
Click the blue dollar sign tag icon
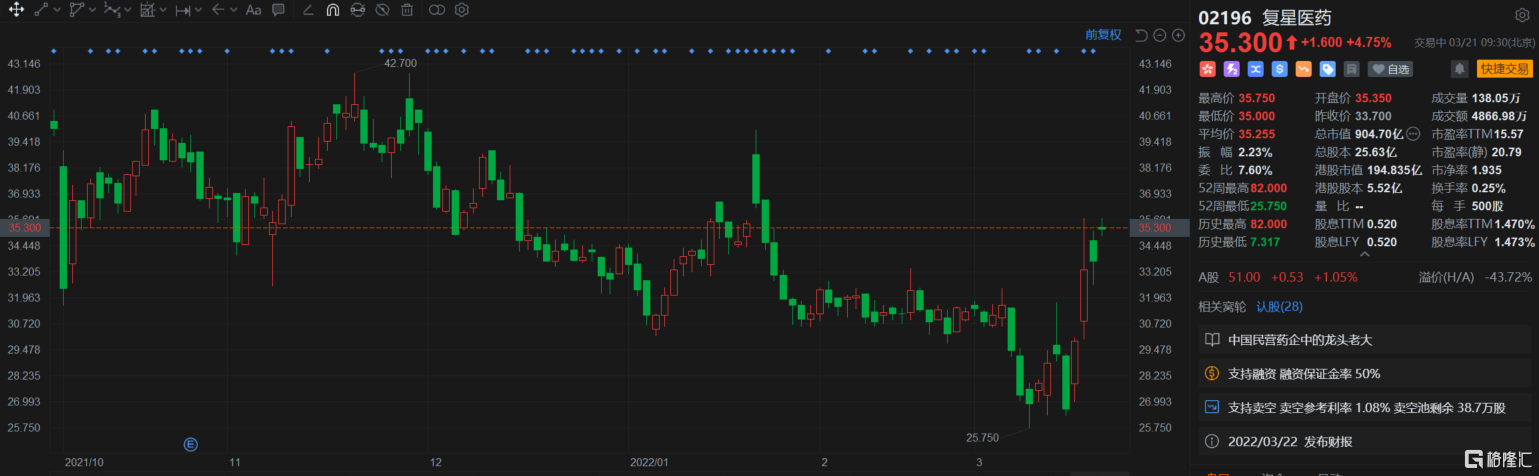coord(1279,69)
